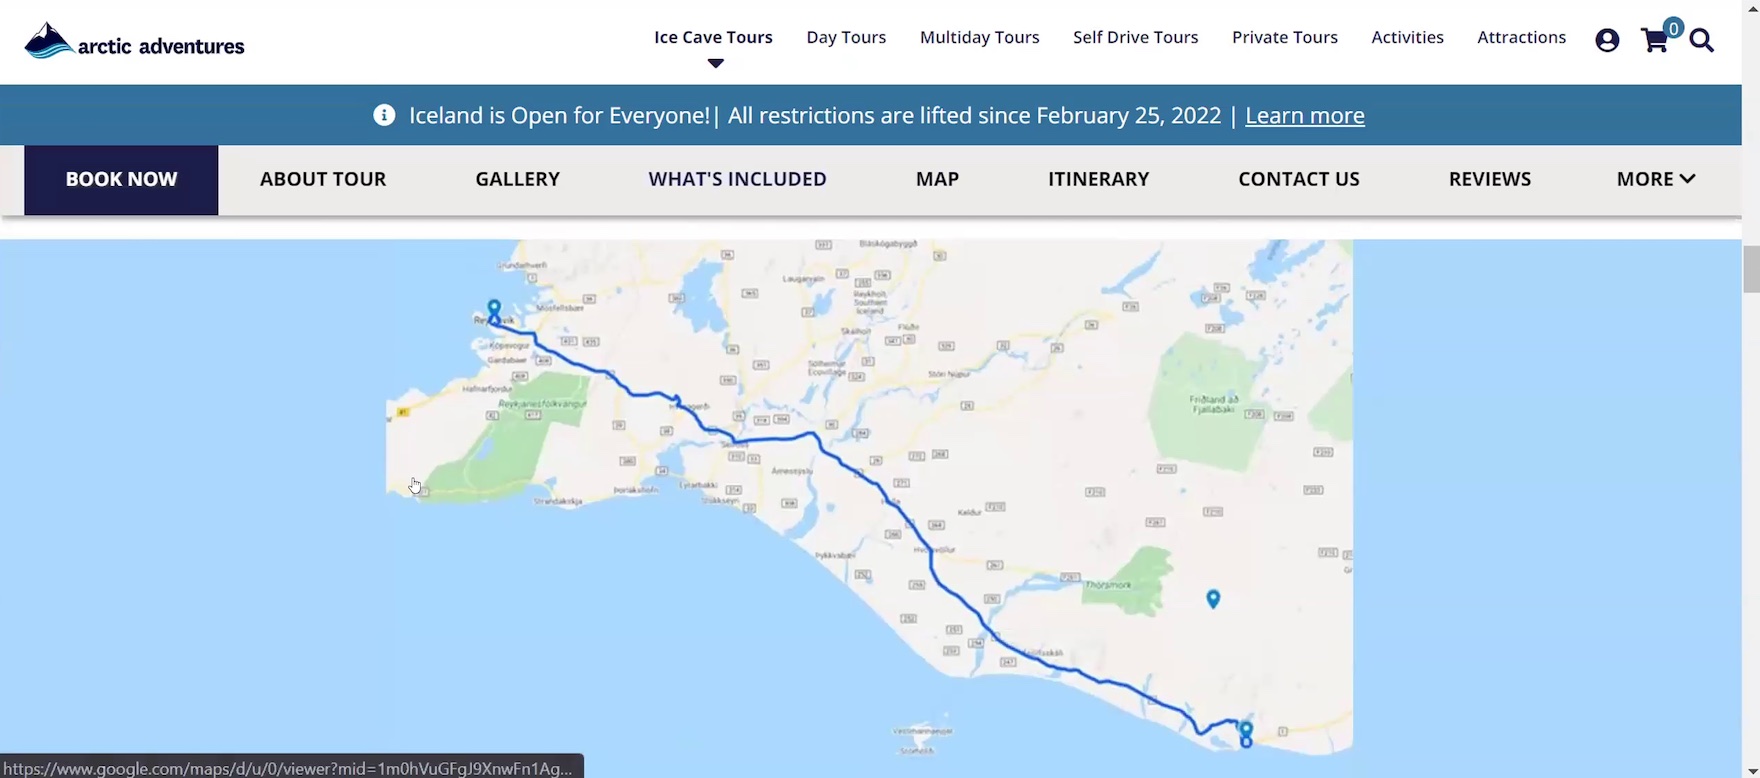Viewport: 1760px width, 778px height.
Task: Open the Day Tours menu
Action: pos(846,37)
